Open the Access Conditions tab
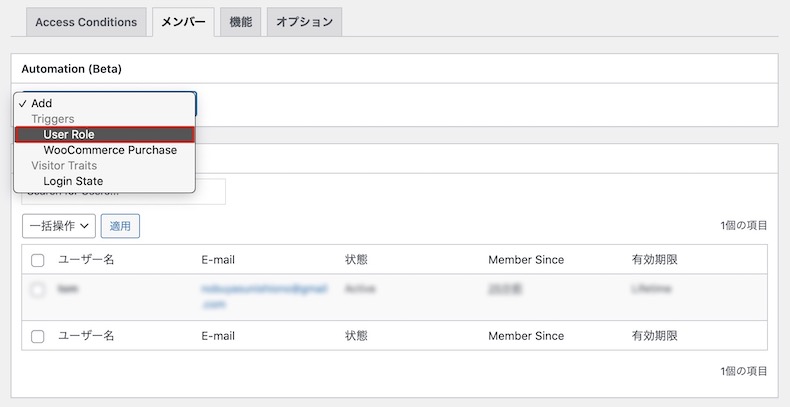 (x=86, y=22)
